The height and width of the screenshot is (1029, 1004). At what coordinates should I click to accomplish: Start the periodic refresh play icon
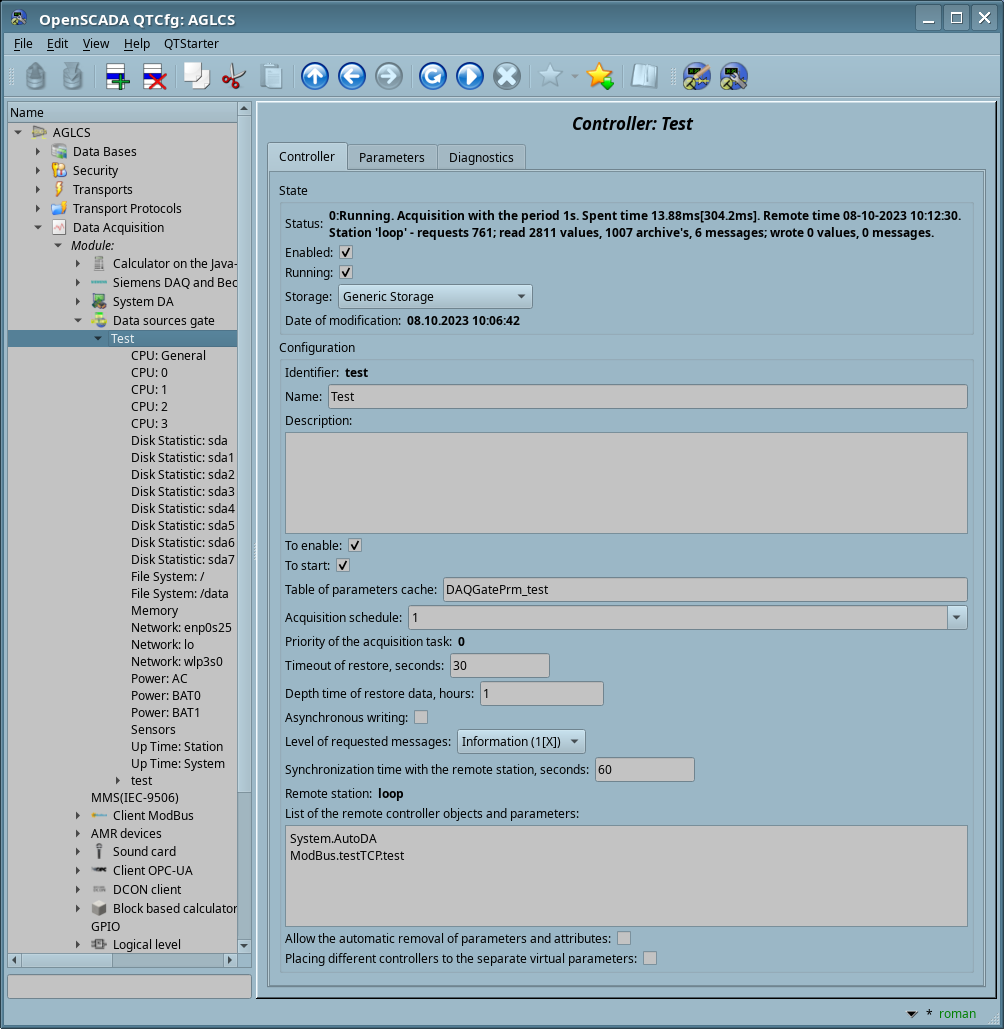470,76
